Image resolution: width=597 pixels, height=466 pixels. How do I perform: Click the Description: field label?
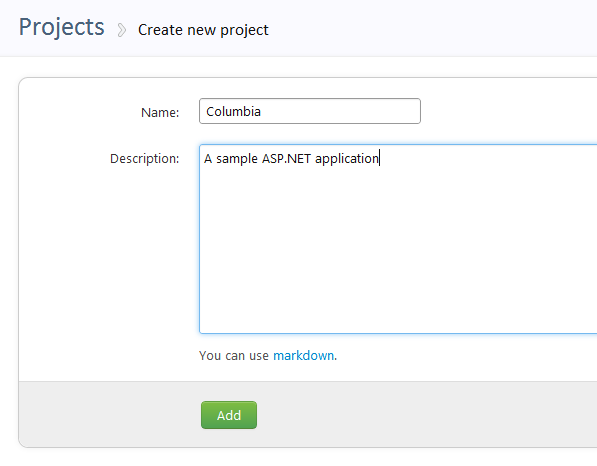tap(145, 158)
